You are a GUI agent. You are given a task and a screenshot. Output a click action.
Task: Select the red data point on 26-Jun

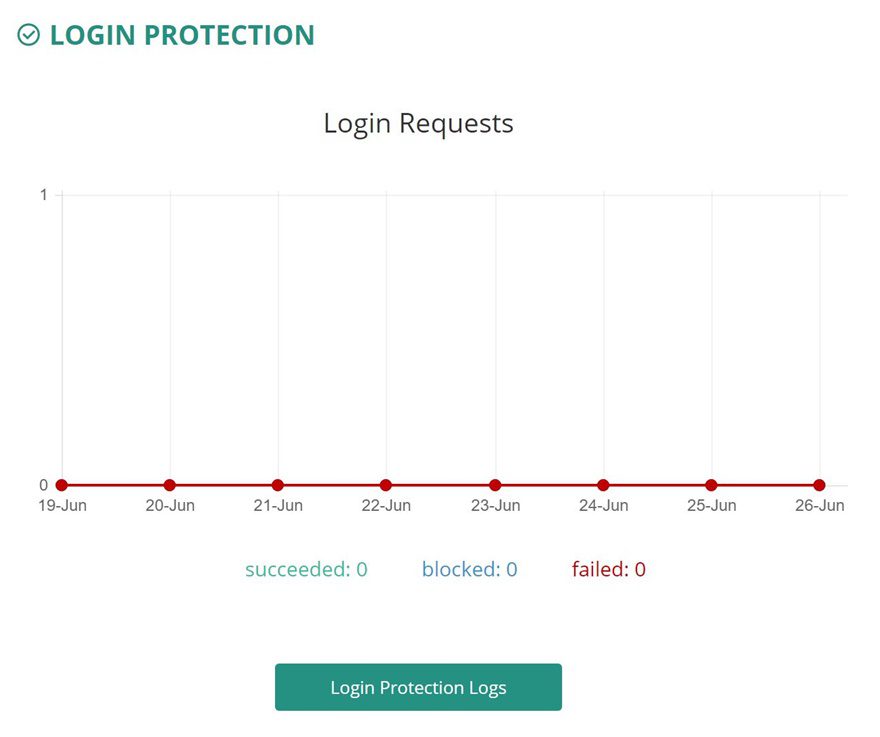[x=820, y=484]
